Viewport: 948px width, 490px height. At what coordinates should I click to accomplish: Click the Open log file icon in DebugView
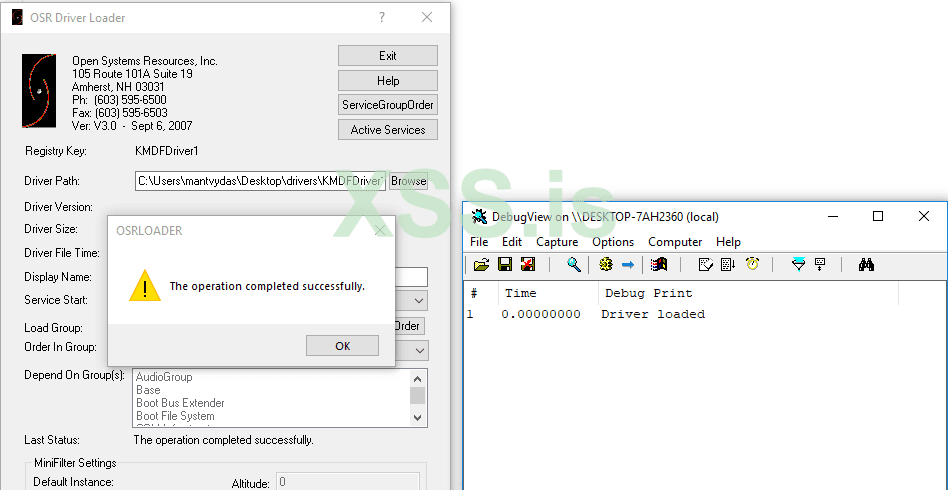(x=481, y=264)
